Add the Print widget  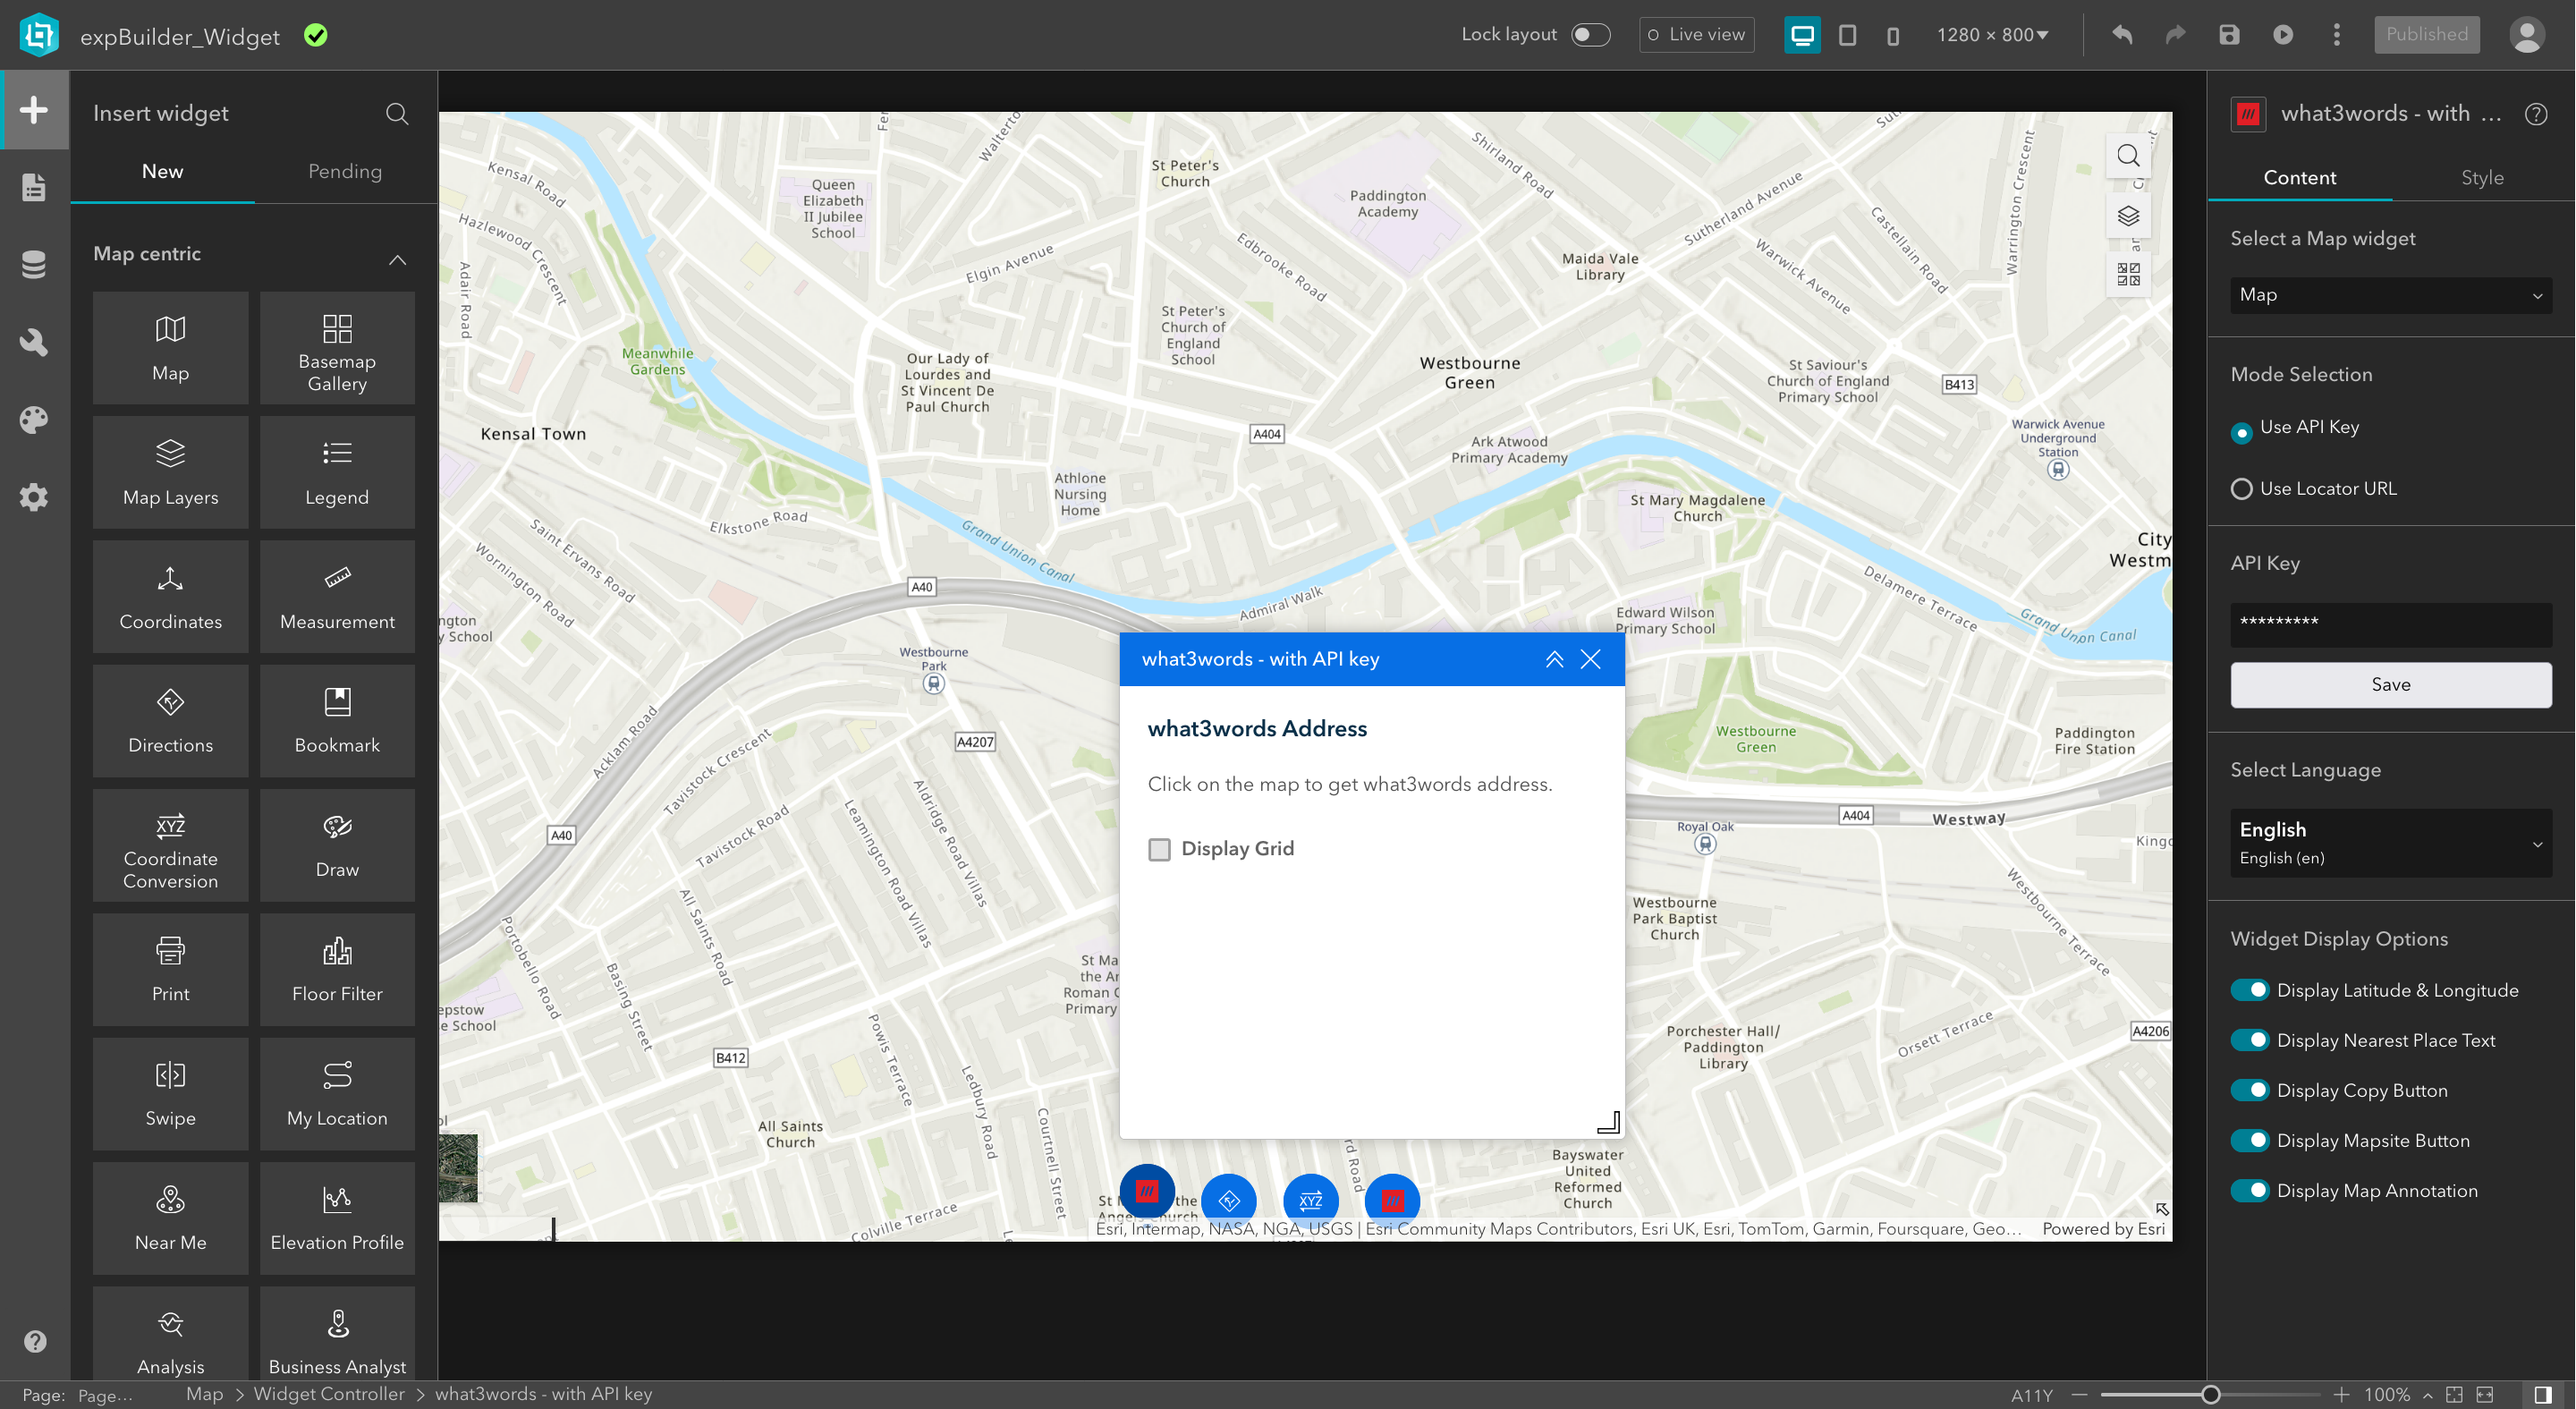coord(170,969)
